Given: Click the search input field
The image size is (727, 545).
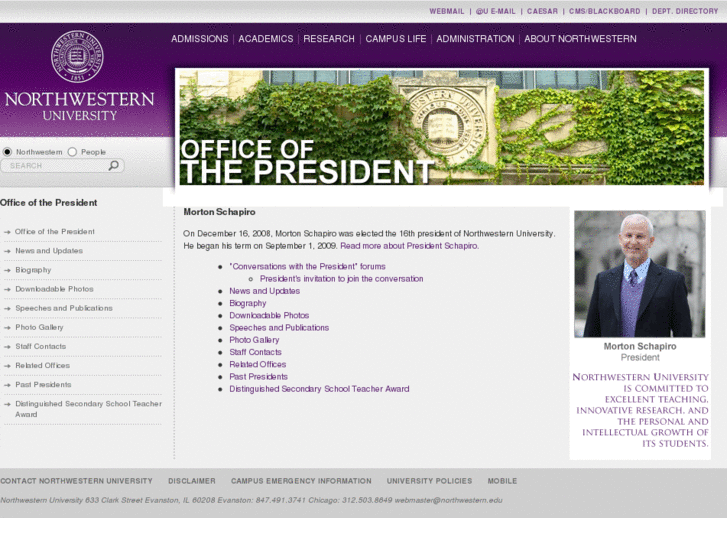Looking at the screenshot, I should [55, 166].
